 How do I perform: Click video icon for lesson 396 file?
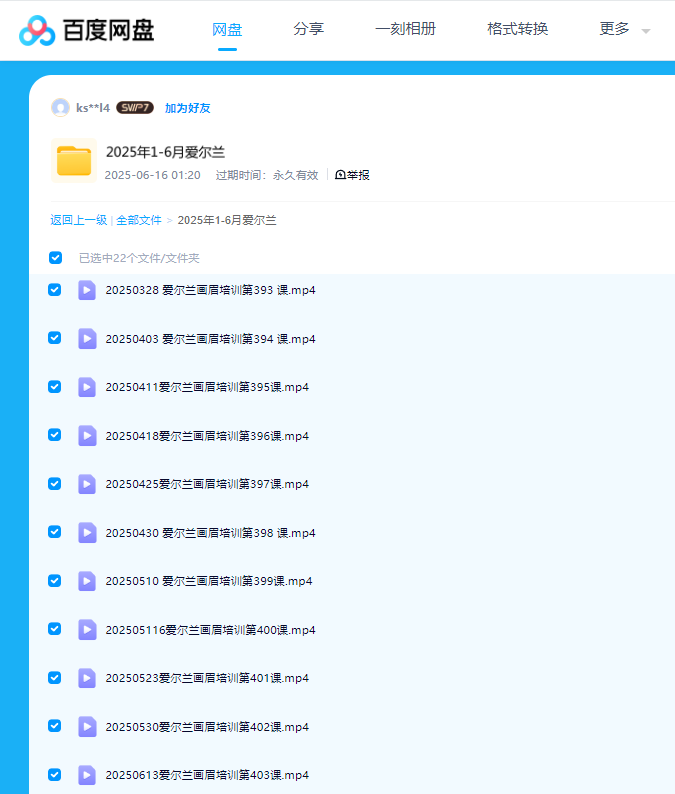click(87, 436)
